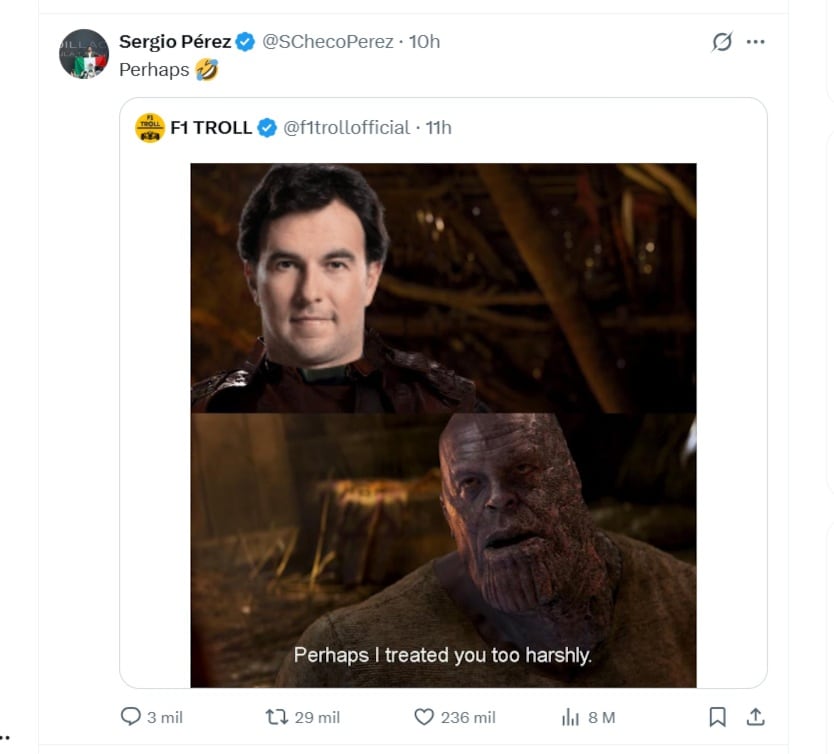
Task: Open the tweet author's profile picture
Action: 84,54
